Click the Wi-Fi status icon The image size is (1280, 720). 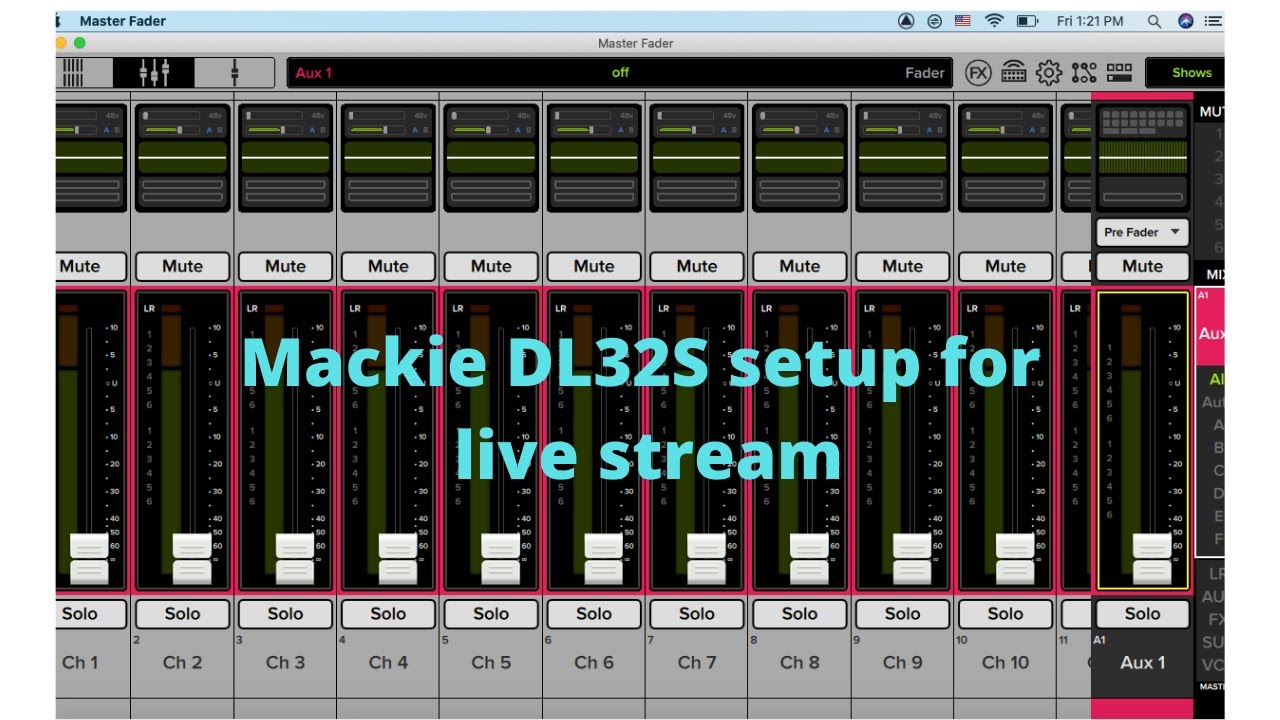pos(994,20)
